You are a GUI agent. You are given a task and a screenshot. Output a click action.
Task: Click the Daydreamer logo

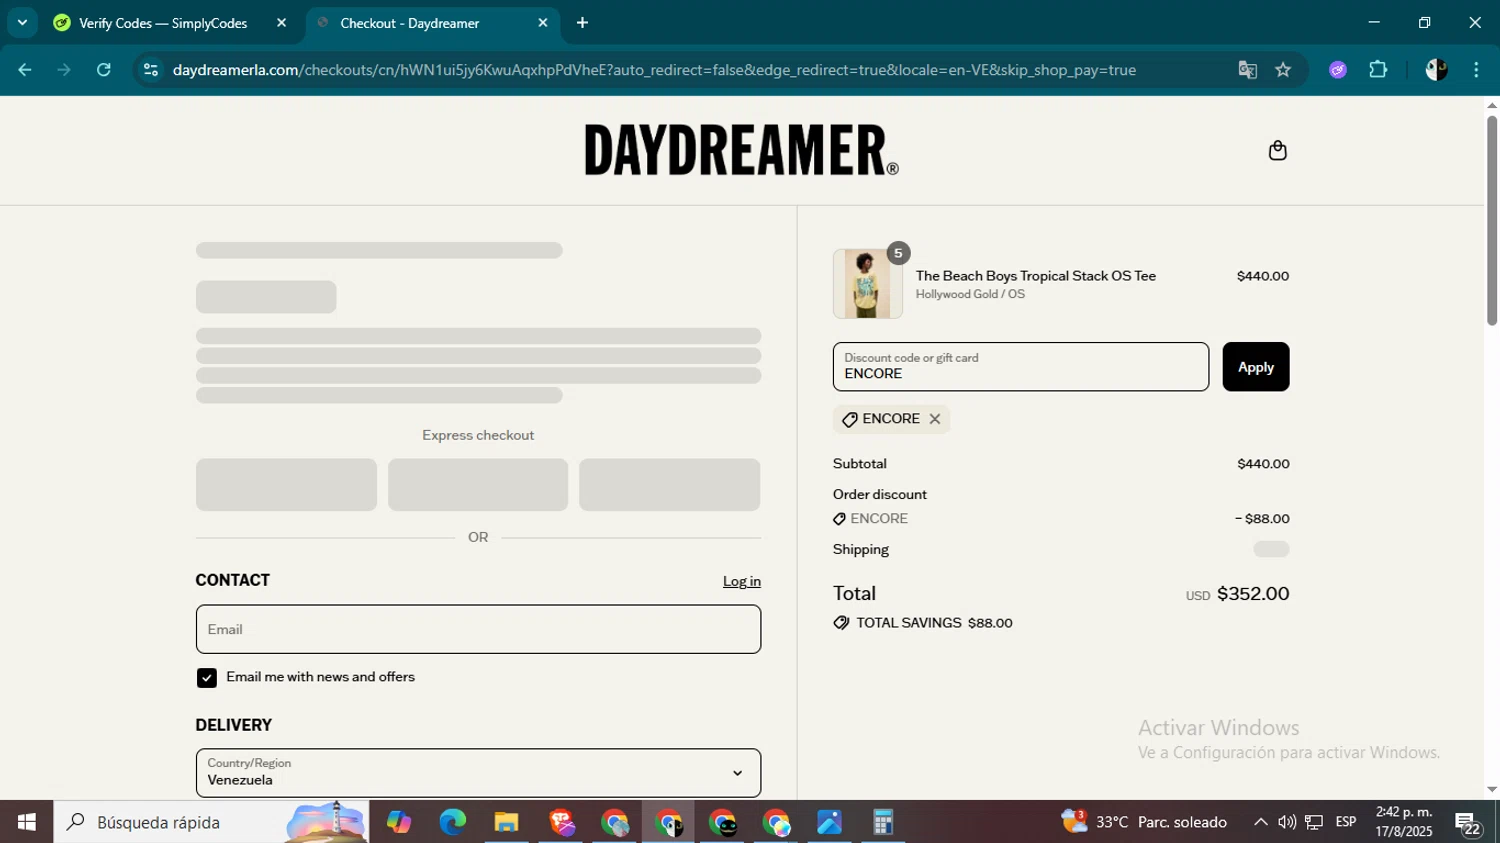point(742,150)
